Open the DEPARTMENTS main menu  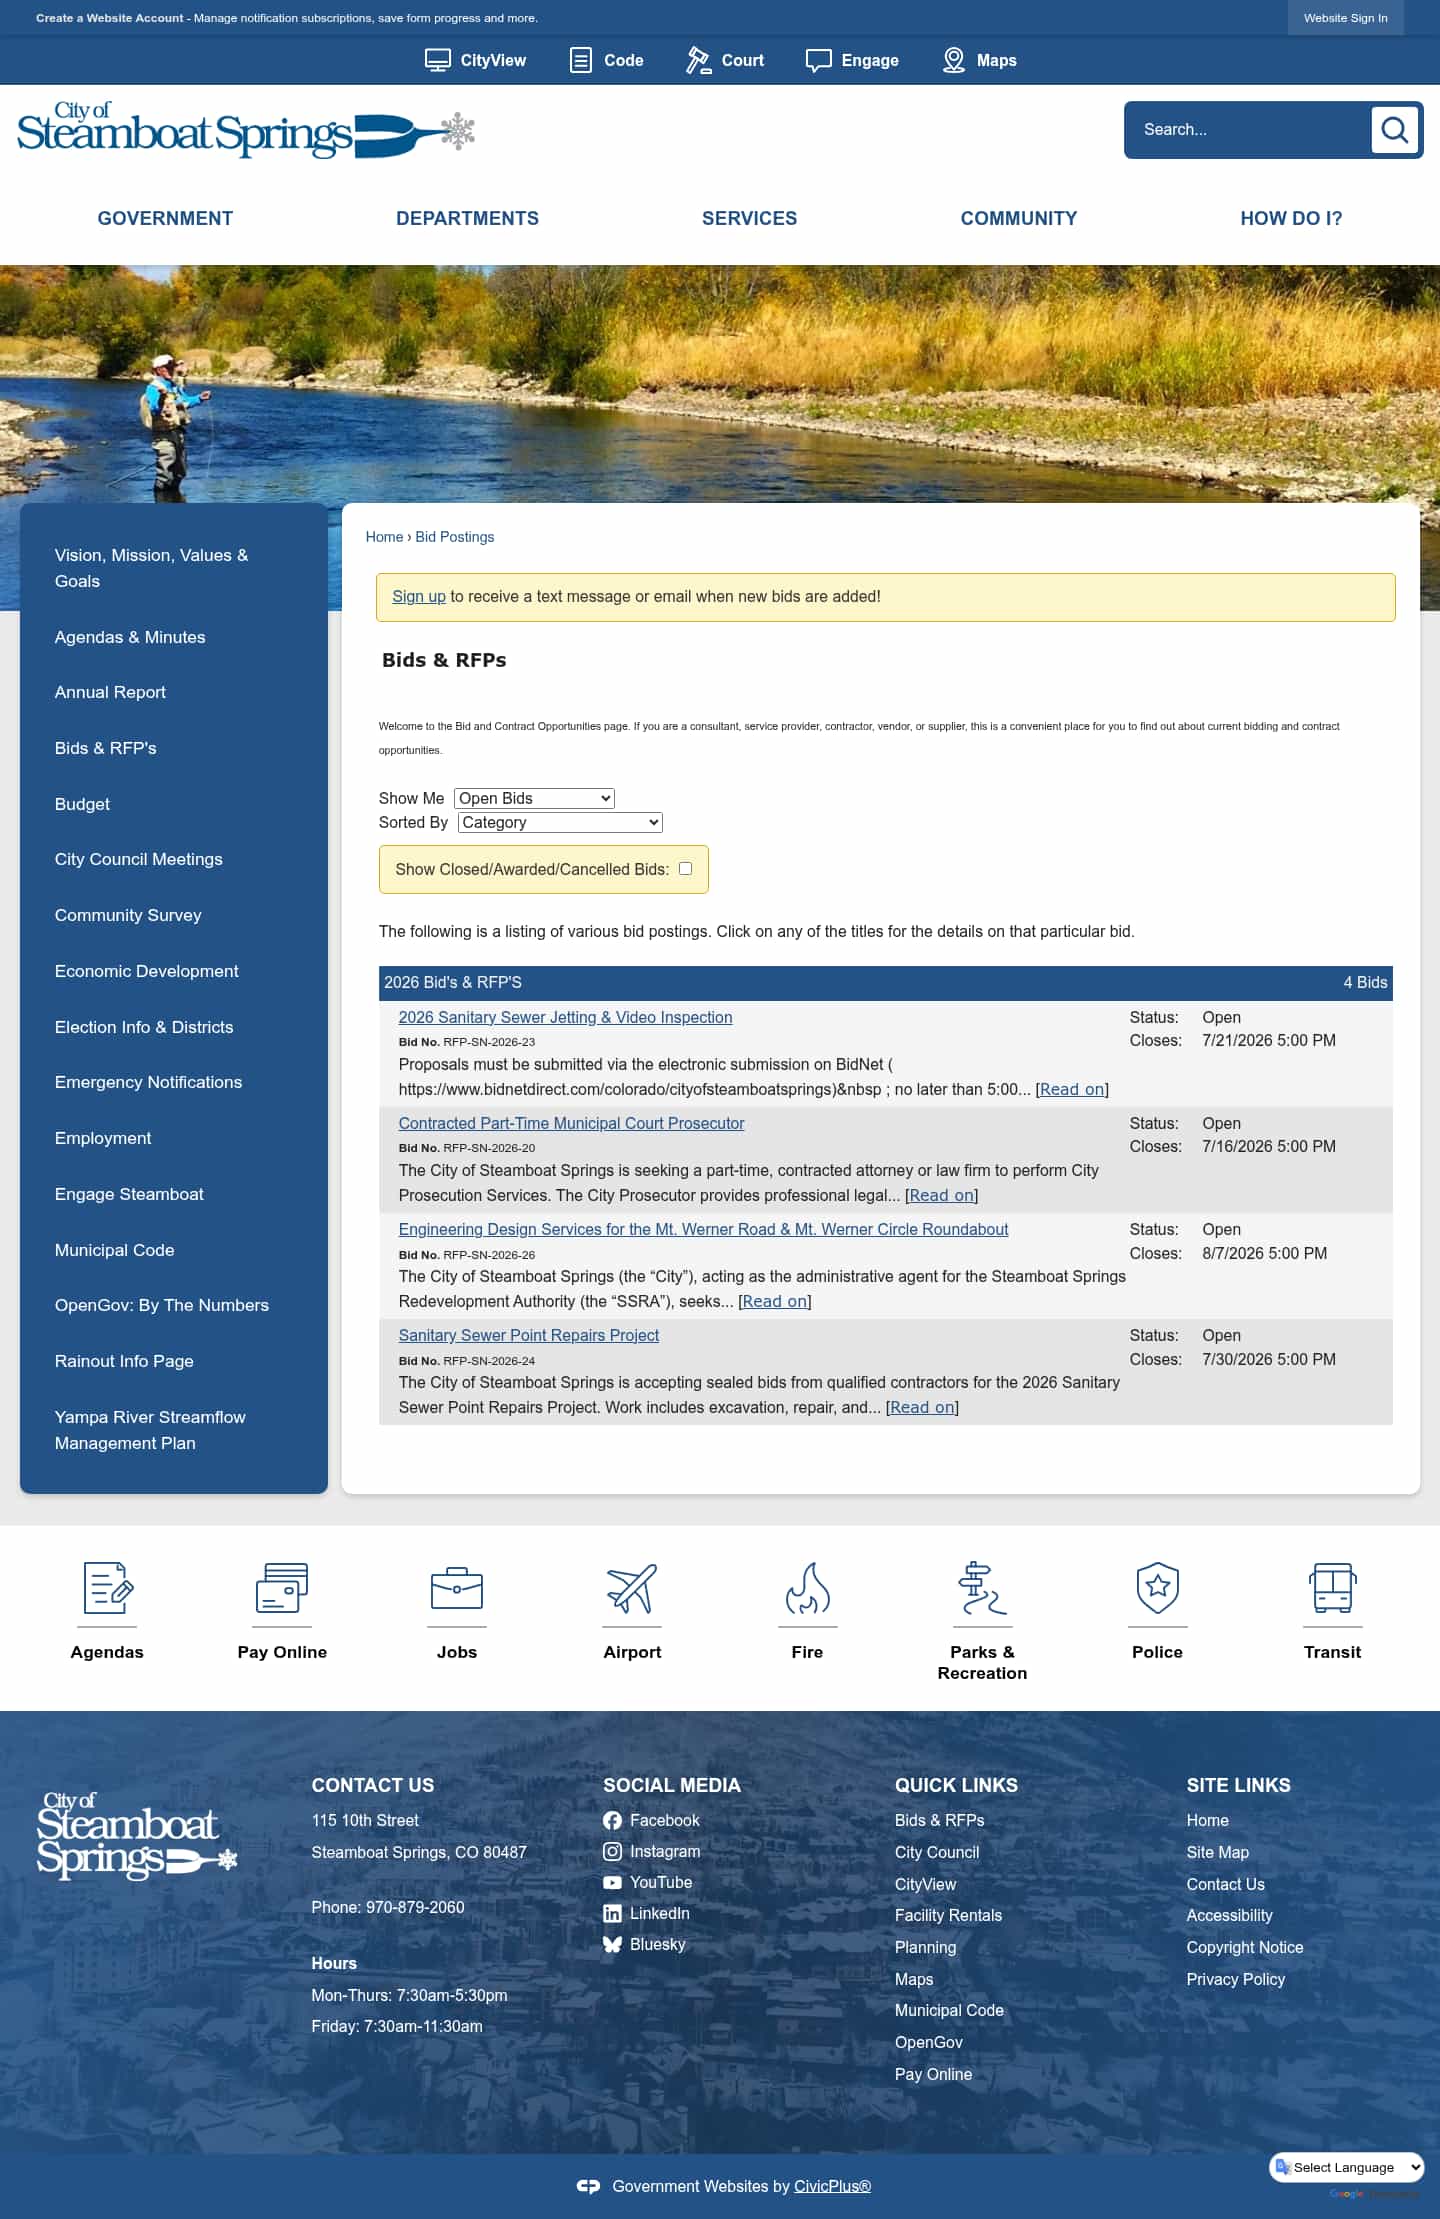point(467,218)
